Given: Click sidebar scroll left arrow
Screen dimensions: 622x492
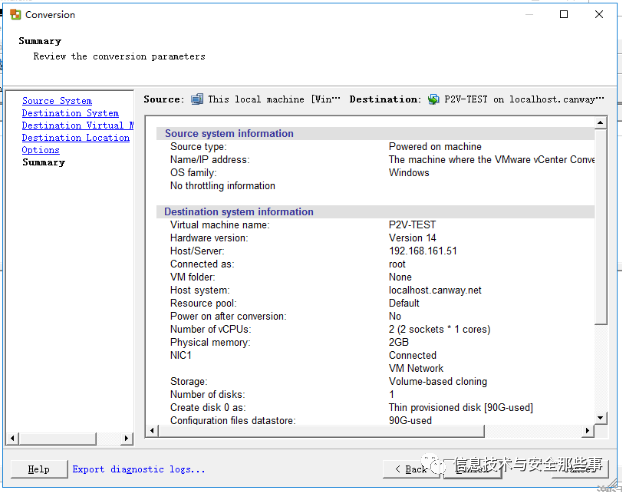Looking at the screenshot, I should 13,438.
